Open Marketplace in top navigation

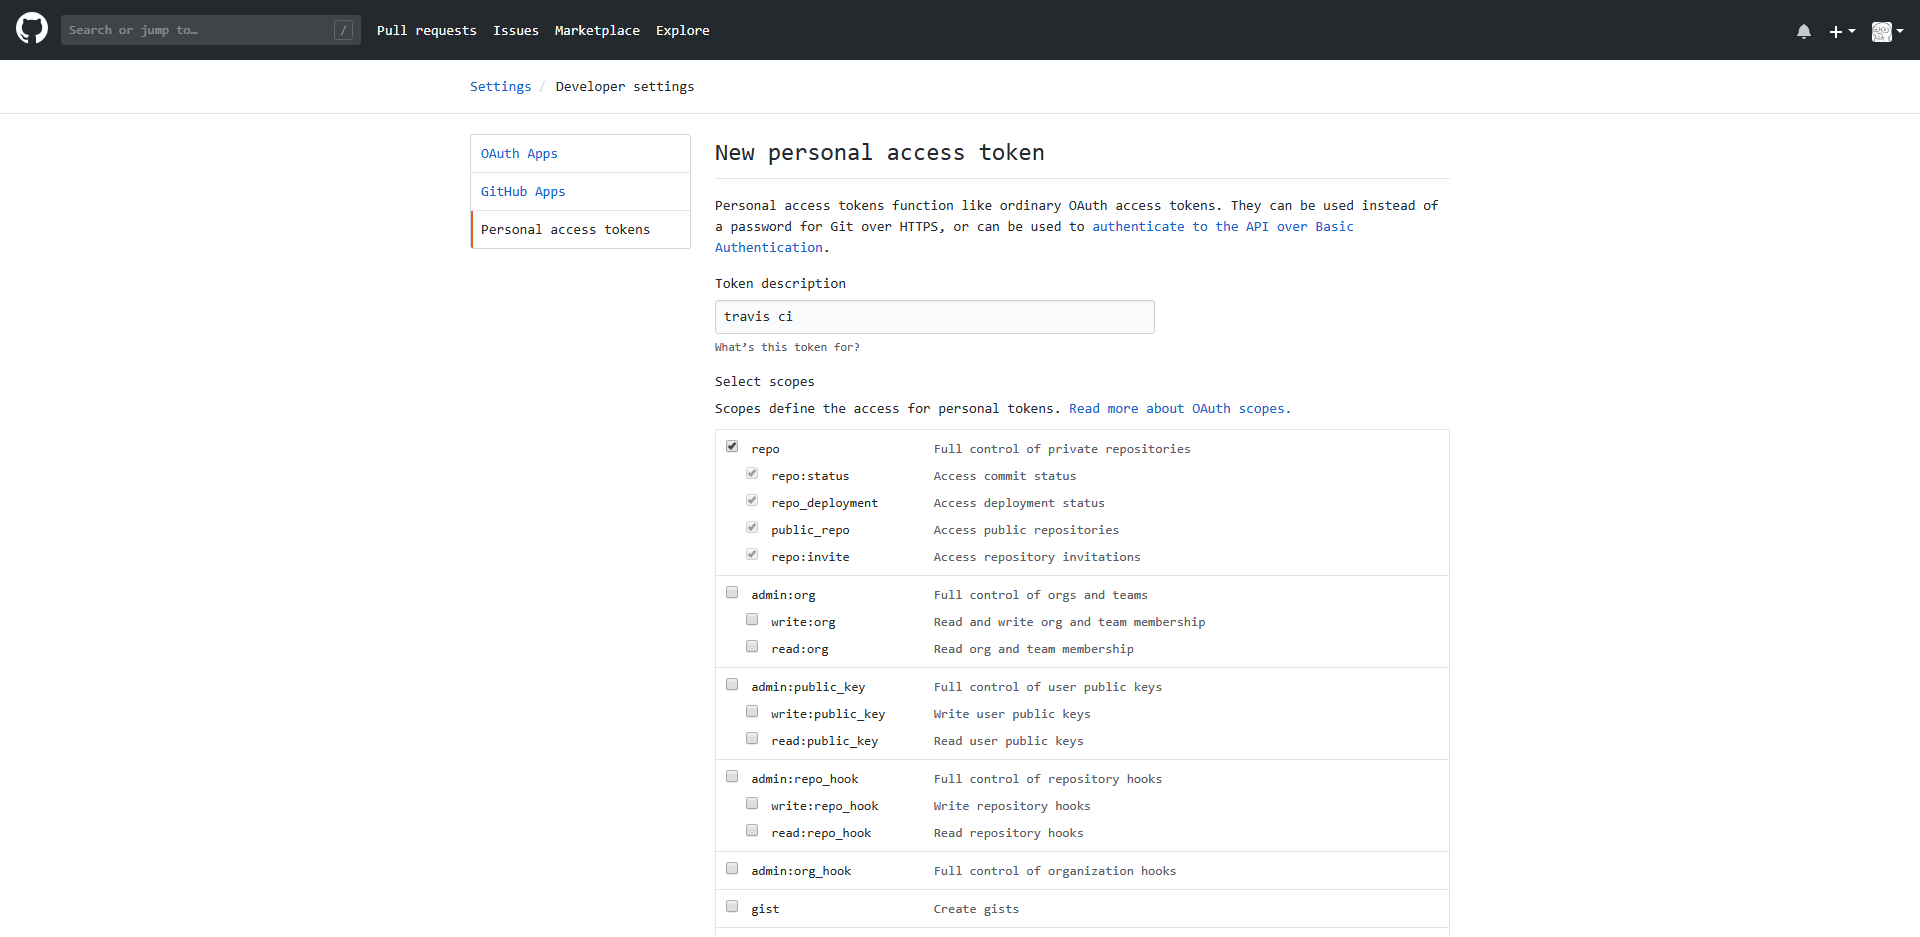click(x=597, y=31)
